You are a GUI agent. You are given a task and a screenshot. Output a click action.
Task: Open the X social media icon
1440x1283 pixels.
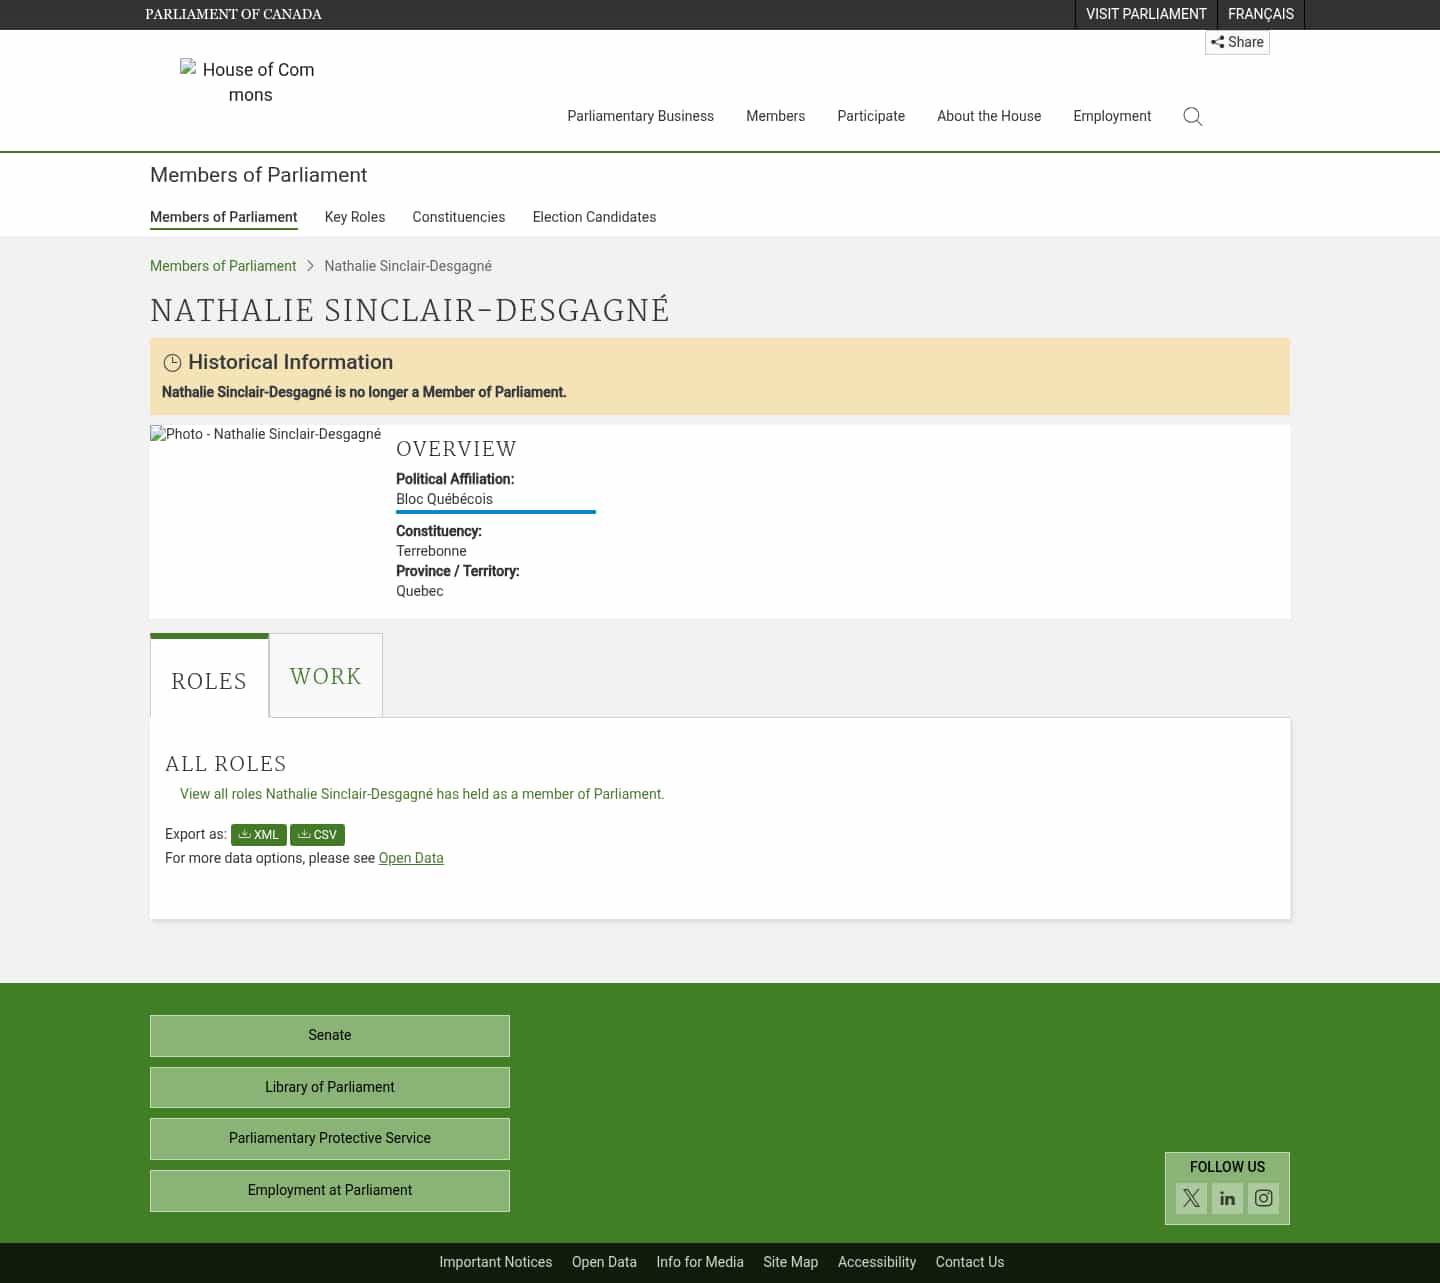(1191, 1198)
